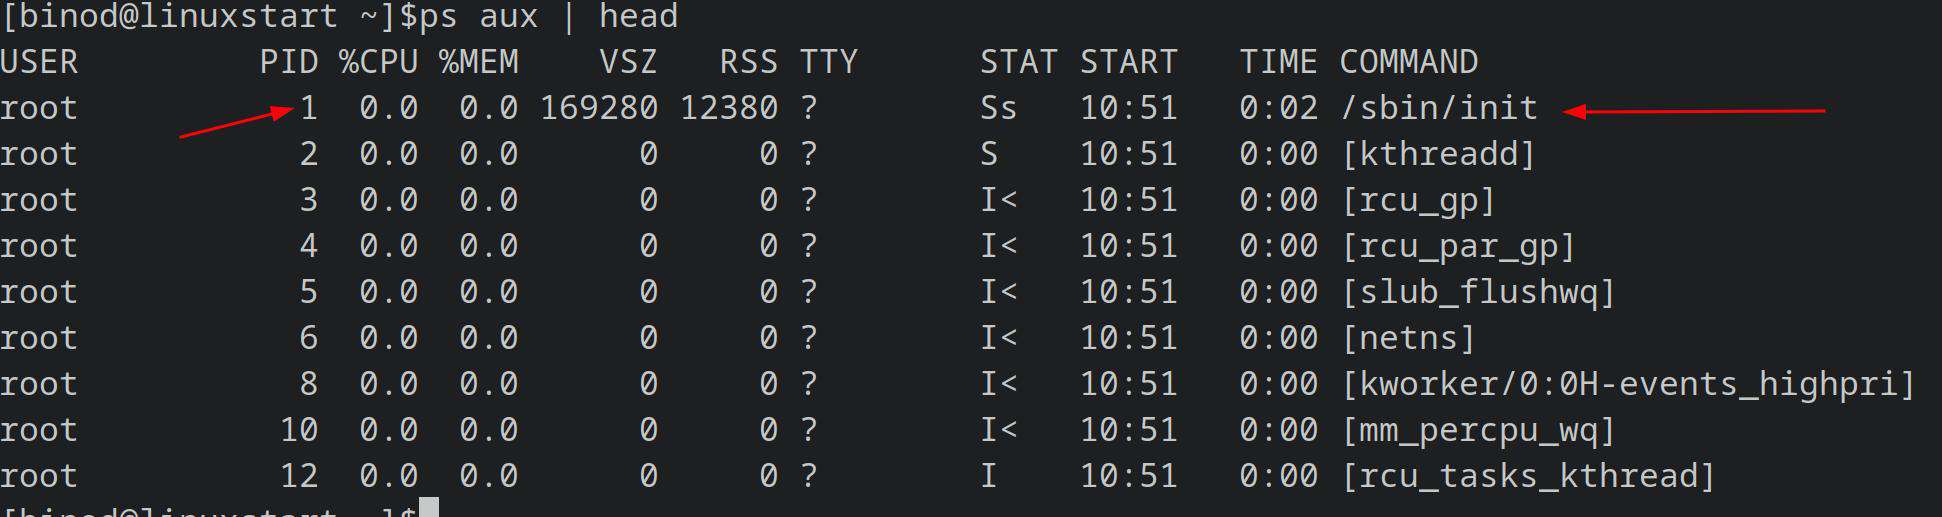Click the VSZ value 169280
Viewport: 1942px width, 517px height.
[x=599, y=108]
